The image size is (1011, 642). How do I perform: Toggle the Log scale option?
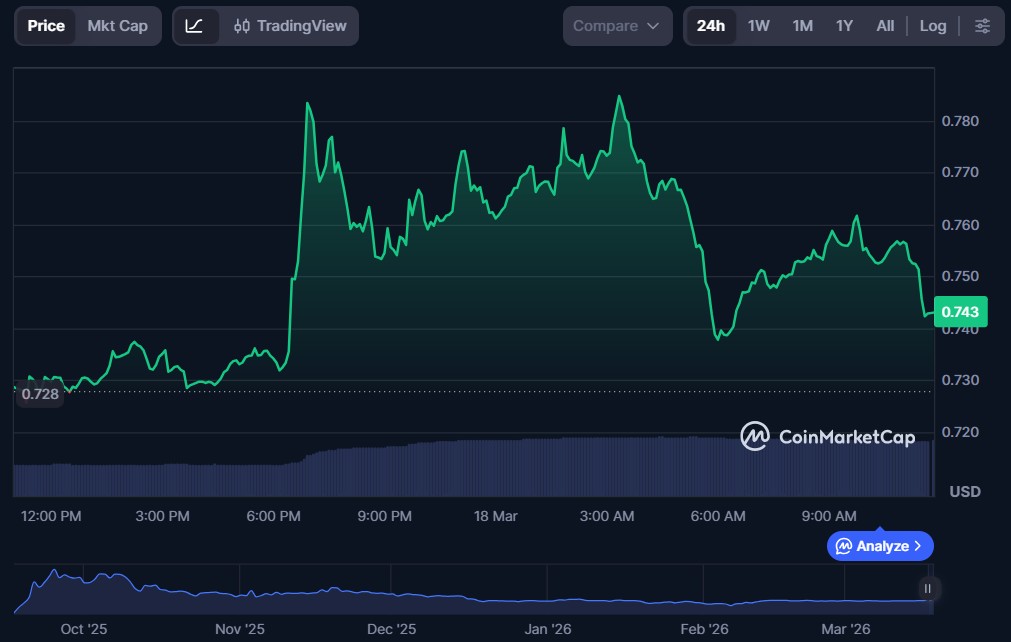932,26
